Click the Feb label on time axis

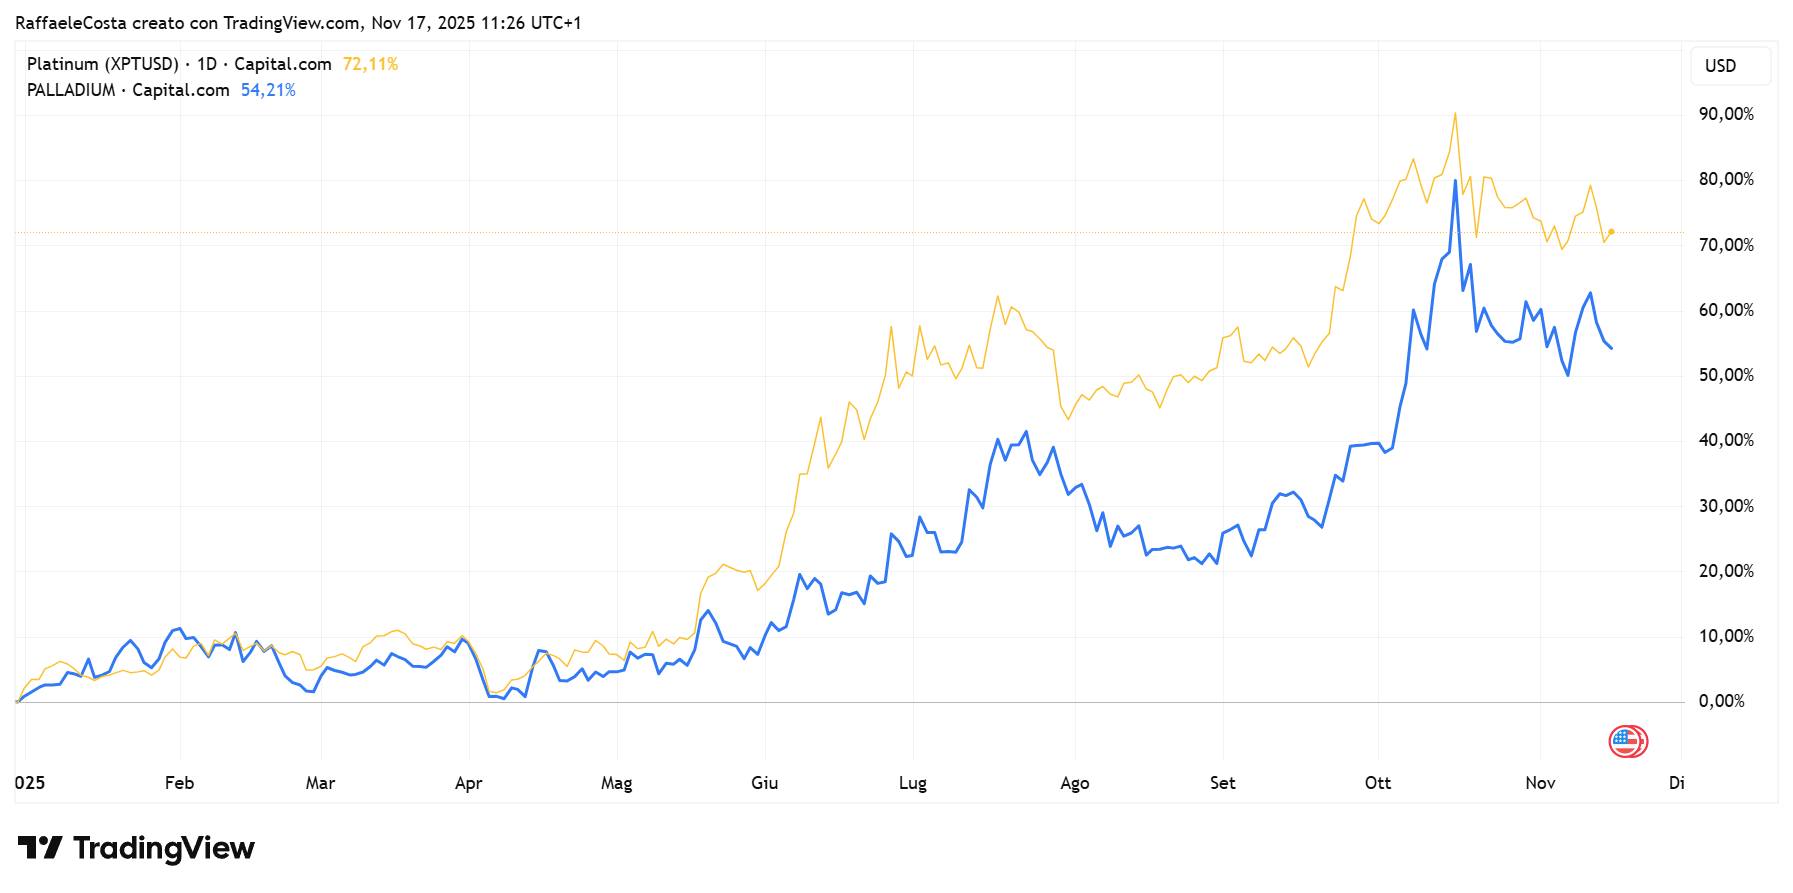179,783
